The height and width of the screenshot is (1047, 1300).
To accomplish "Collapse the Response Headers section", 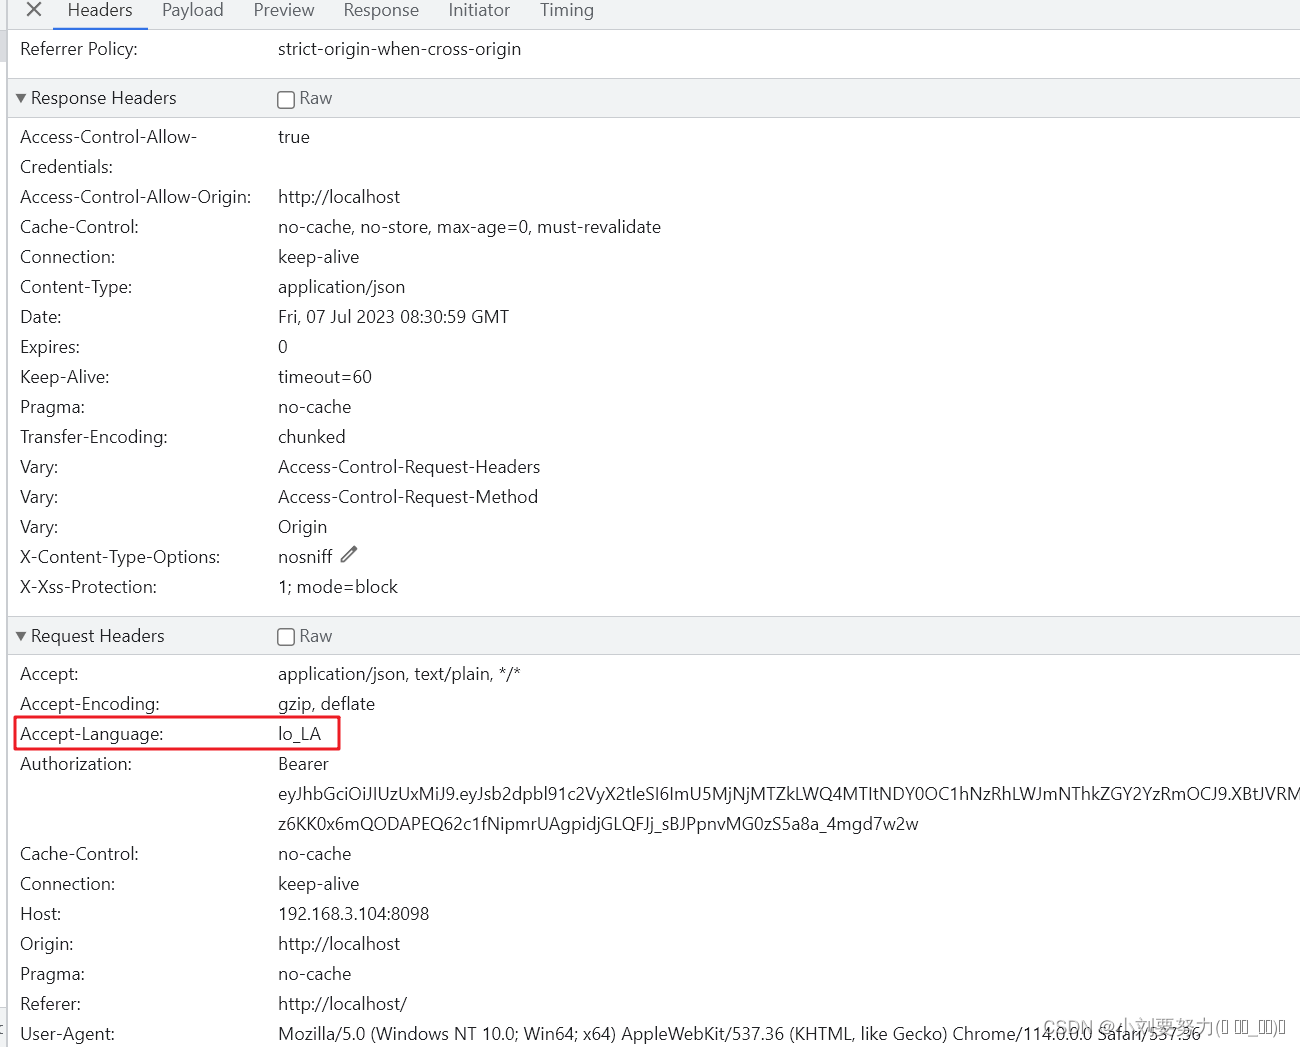I will (x=21, y=97).
